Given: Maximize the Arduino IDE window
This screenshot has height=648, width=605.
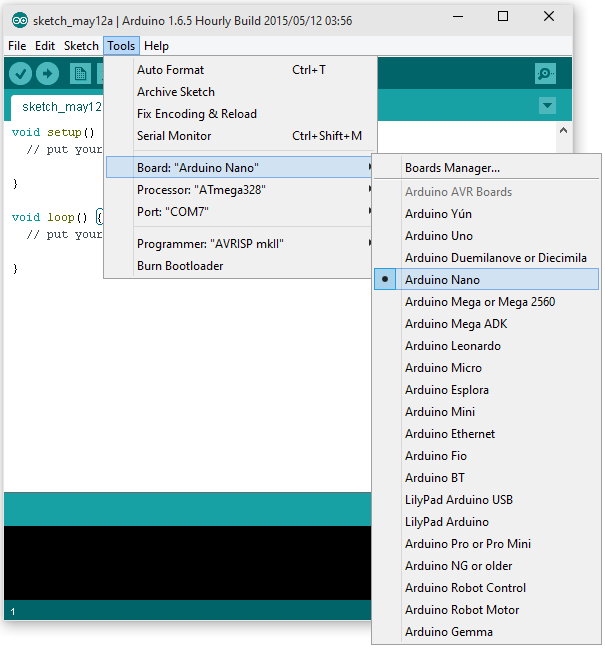Looking at the screenshot, I should tap(503, 17).
